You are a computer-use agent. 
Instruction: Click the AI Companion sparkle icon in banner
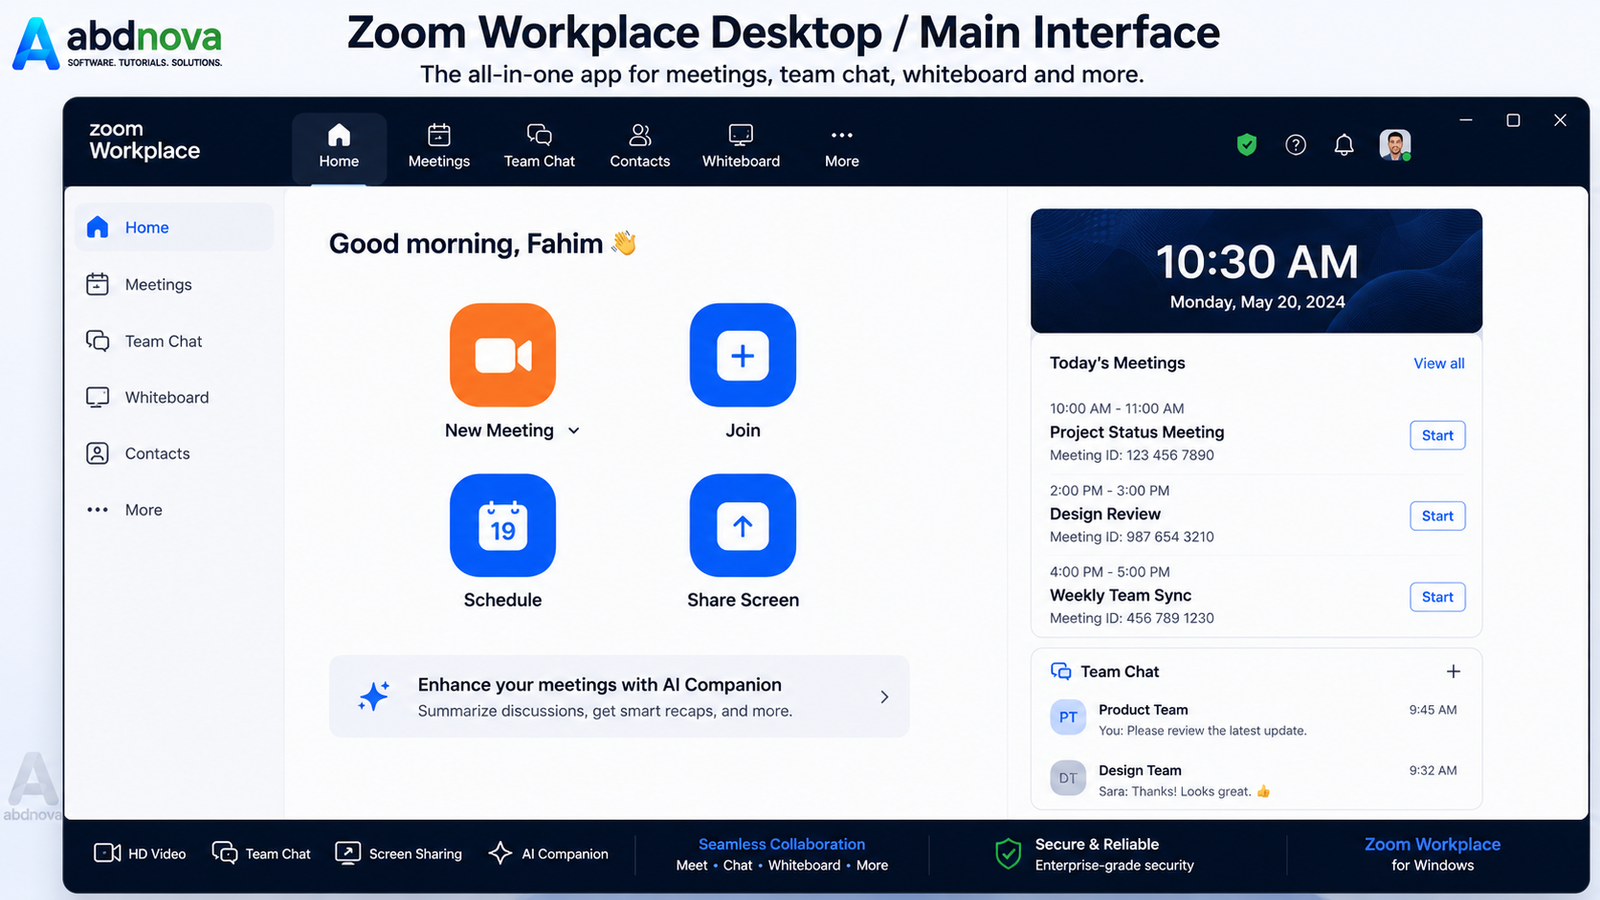click(x=374, y=696)
